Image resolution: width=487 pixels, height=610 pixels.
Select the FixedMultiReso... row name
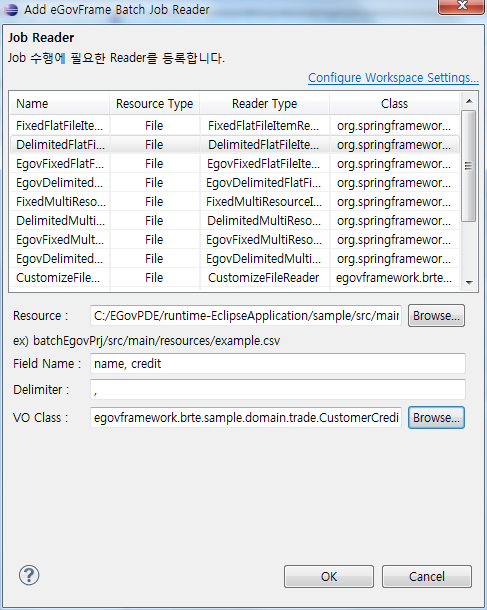[61, 202]
